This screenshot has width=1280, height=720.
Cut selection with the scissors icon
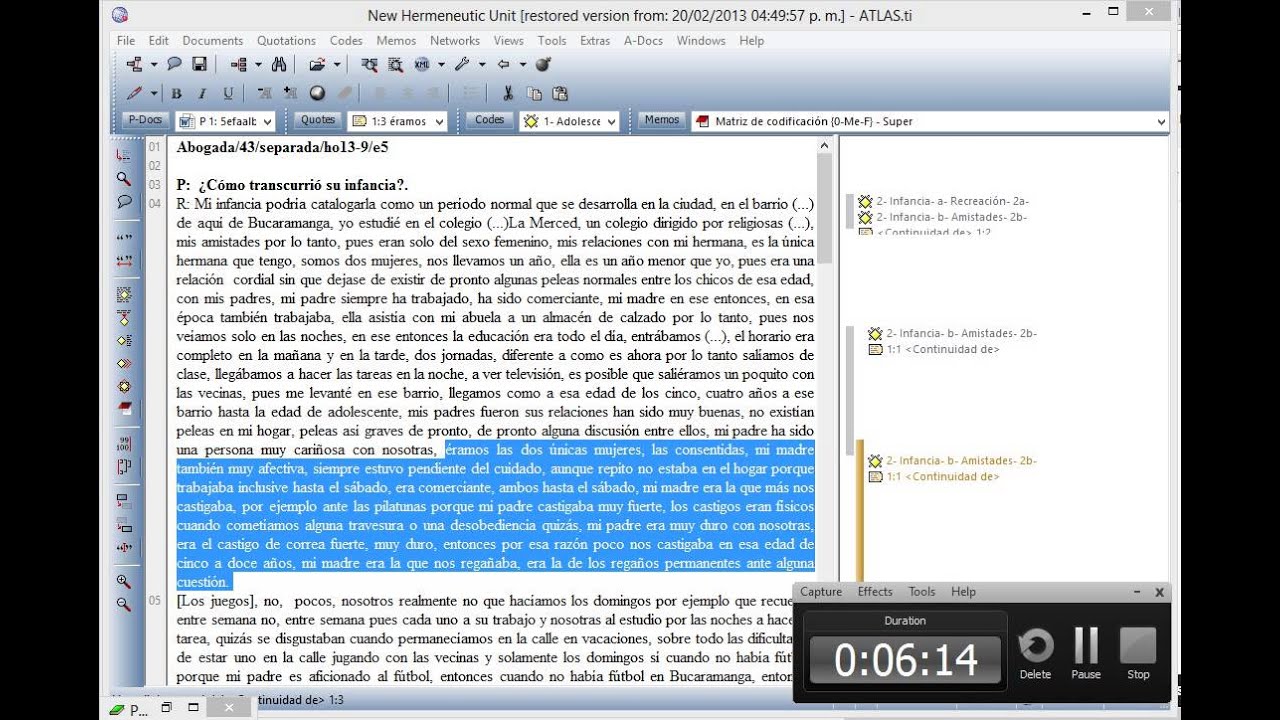508,93
